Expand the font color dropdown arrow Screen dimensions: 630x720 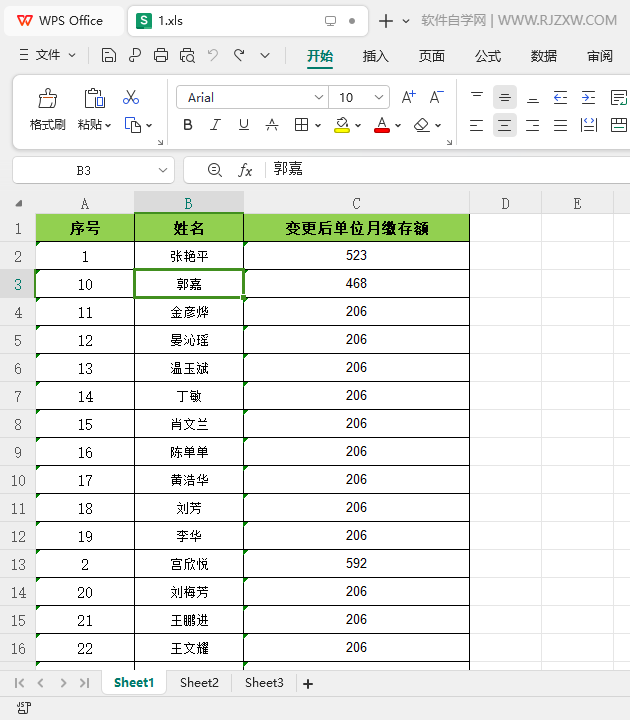(398, 125)
